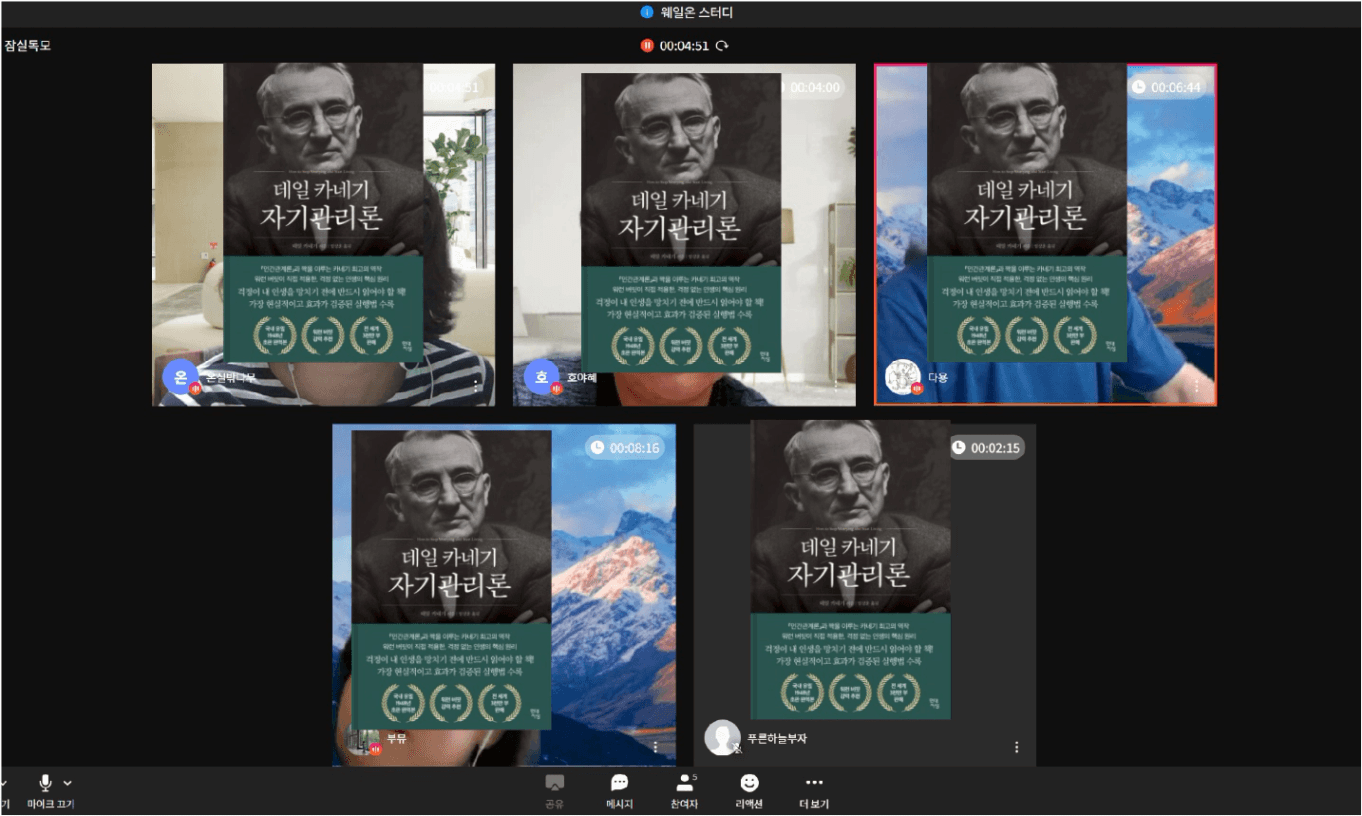The height and width of the screenshot is (816, 1362).
Task: Click the refresh icon after 00:04:51
Action: click(722, 45)
